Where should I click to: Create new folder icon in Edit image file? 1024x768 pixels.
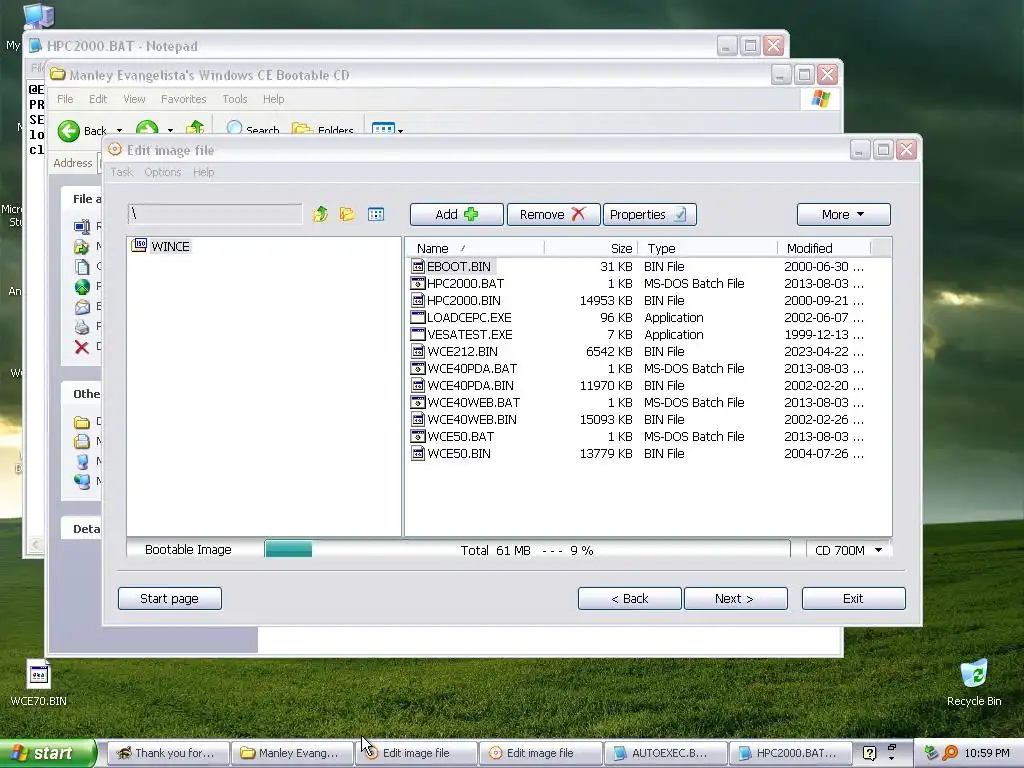click(x=347, y=214)
